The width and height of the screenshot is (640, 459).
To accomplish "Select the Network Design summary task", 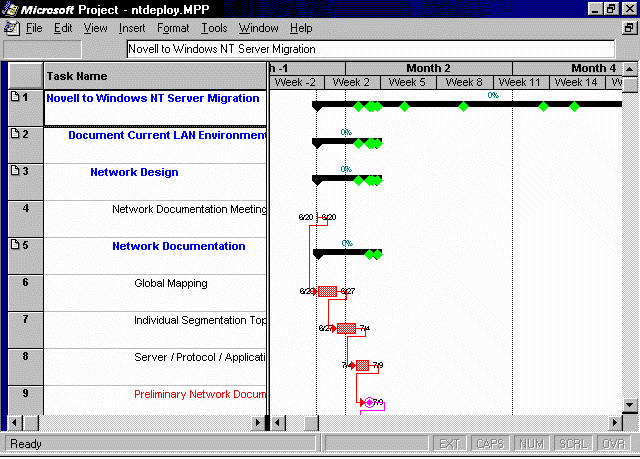I will tap(134, 172).
